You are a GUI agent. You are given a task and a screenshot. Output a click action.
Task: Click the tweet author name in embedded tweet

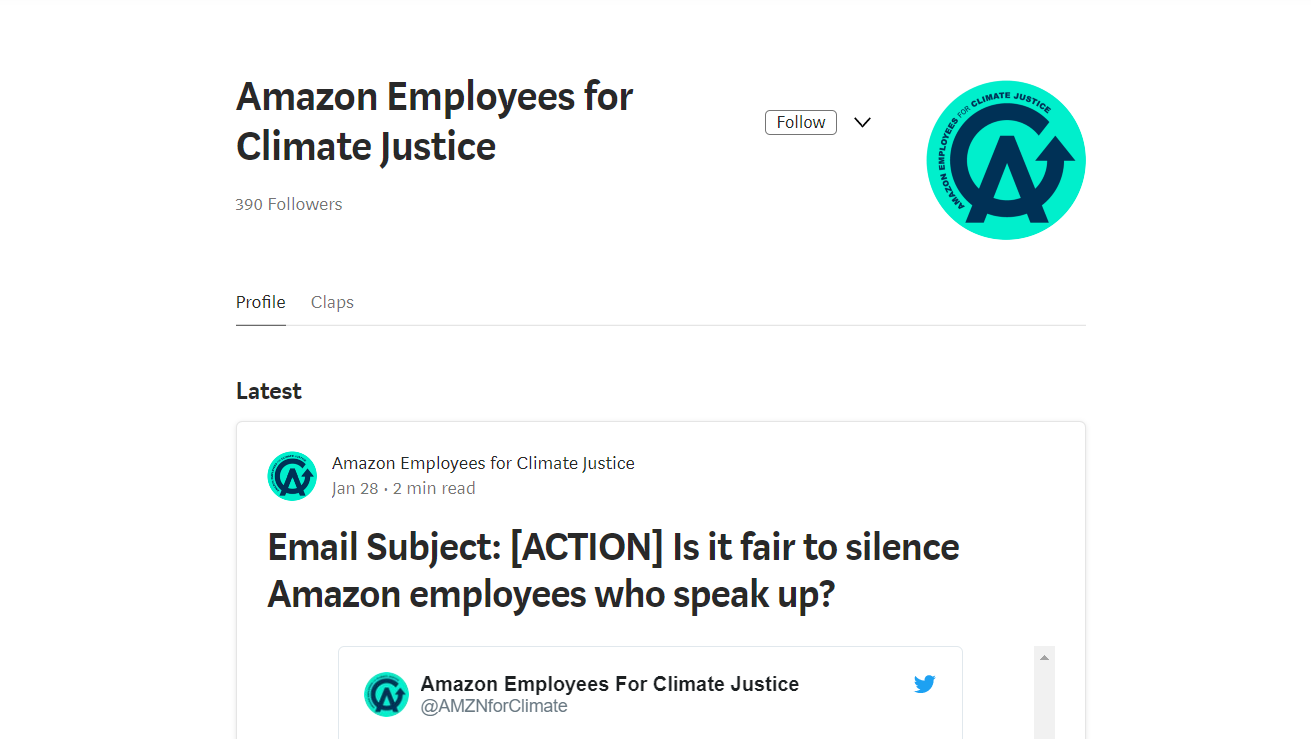click(610, 684)
